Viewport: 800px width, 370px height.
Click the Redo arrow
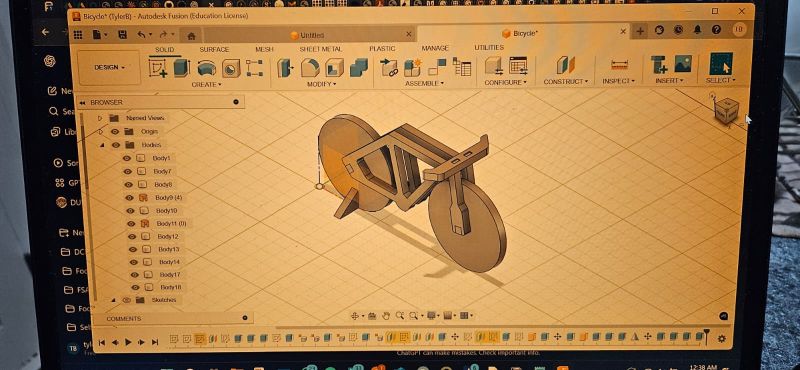[163, 35]
